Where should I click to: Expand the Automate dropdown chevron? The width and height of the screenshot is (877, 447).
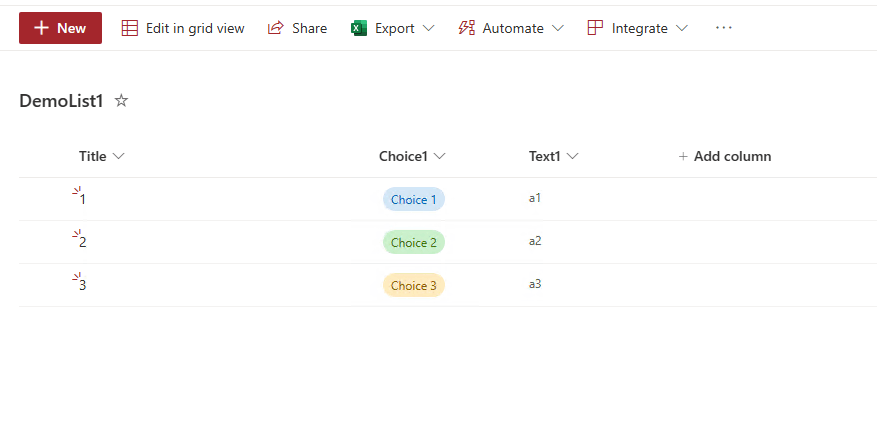(558, 28)
